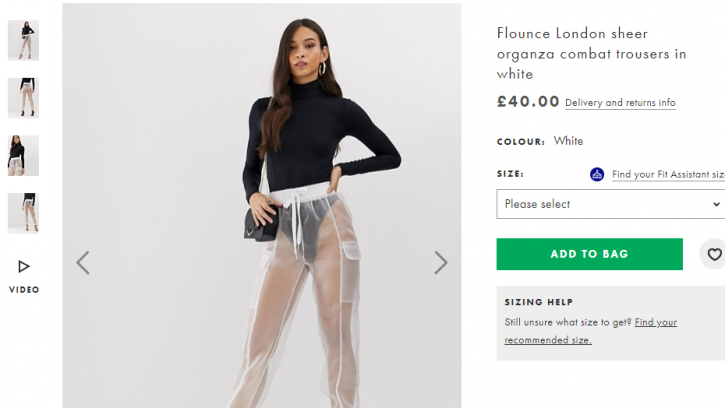Viewport: 725px width, 408px height.
Task: Click the size dropdown chevron arrow
Action: tap(716, 204)
